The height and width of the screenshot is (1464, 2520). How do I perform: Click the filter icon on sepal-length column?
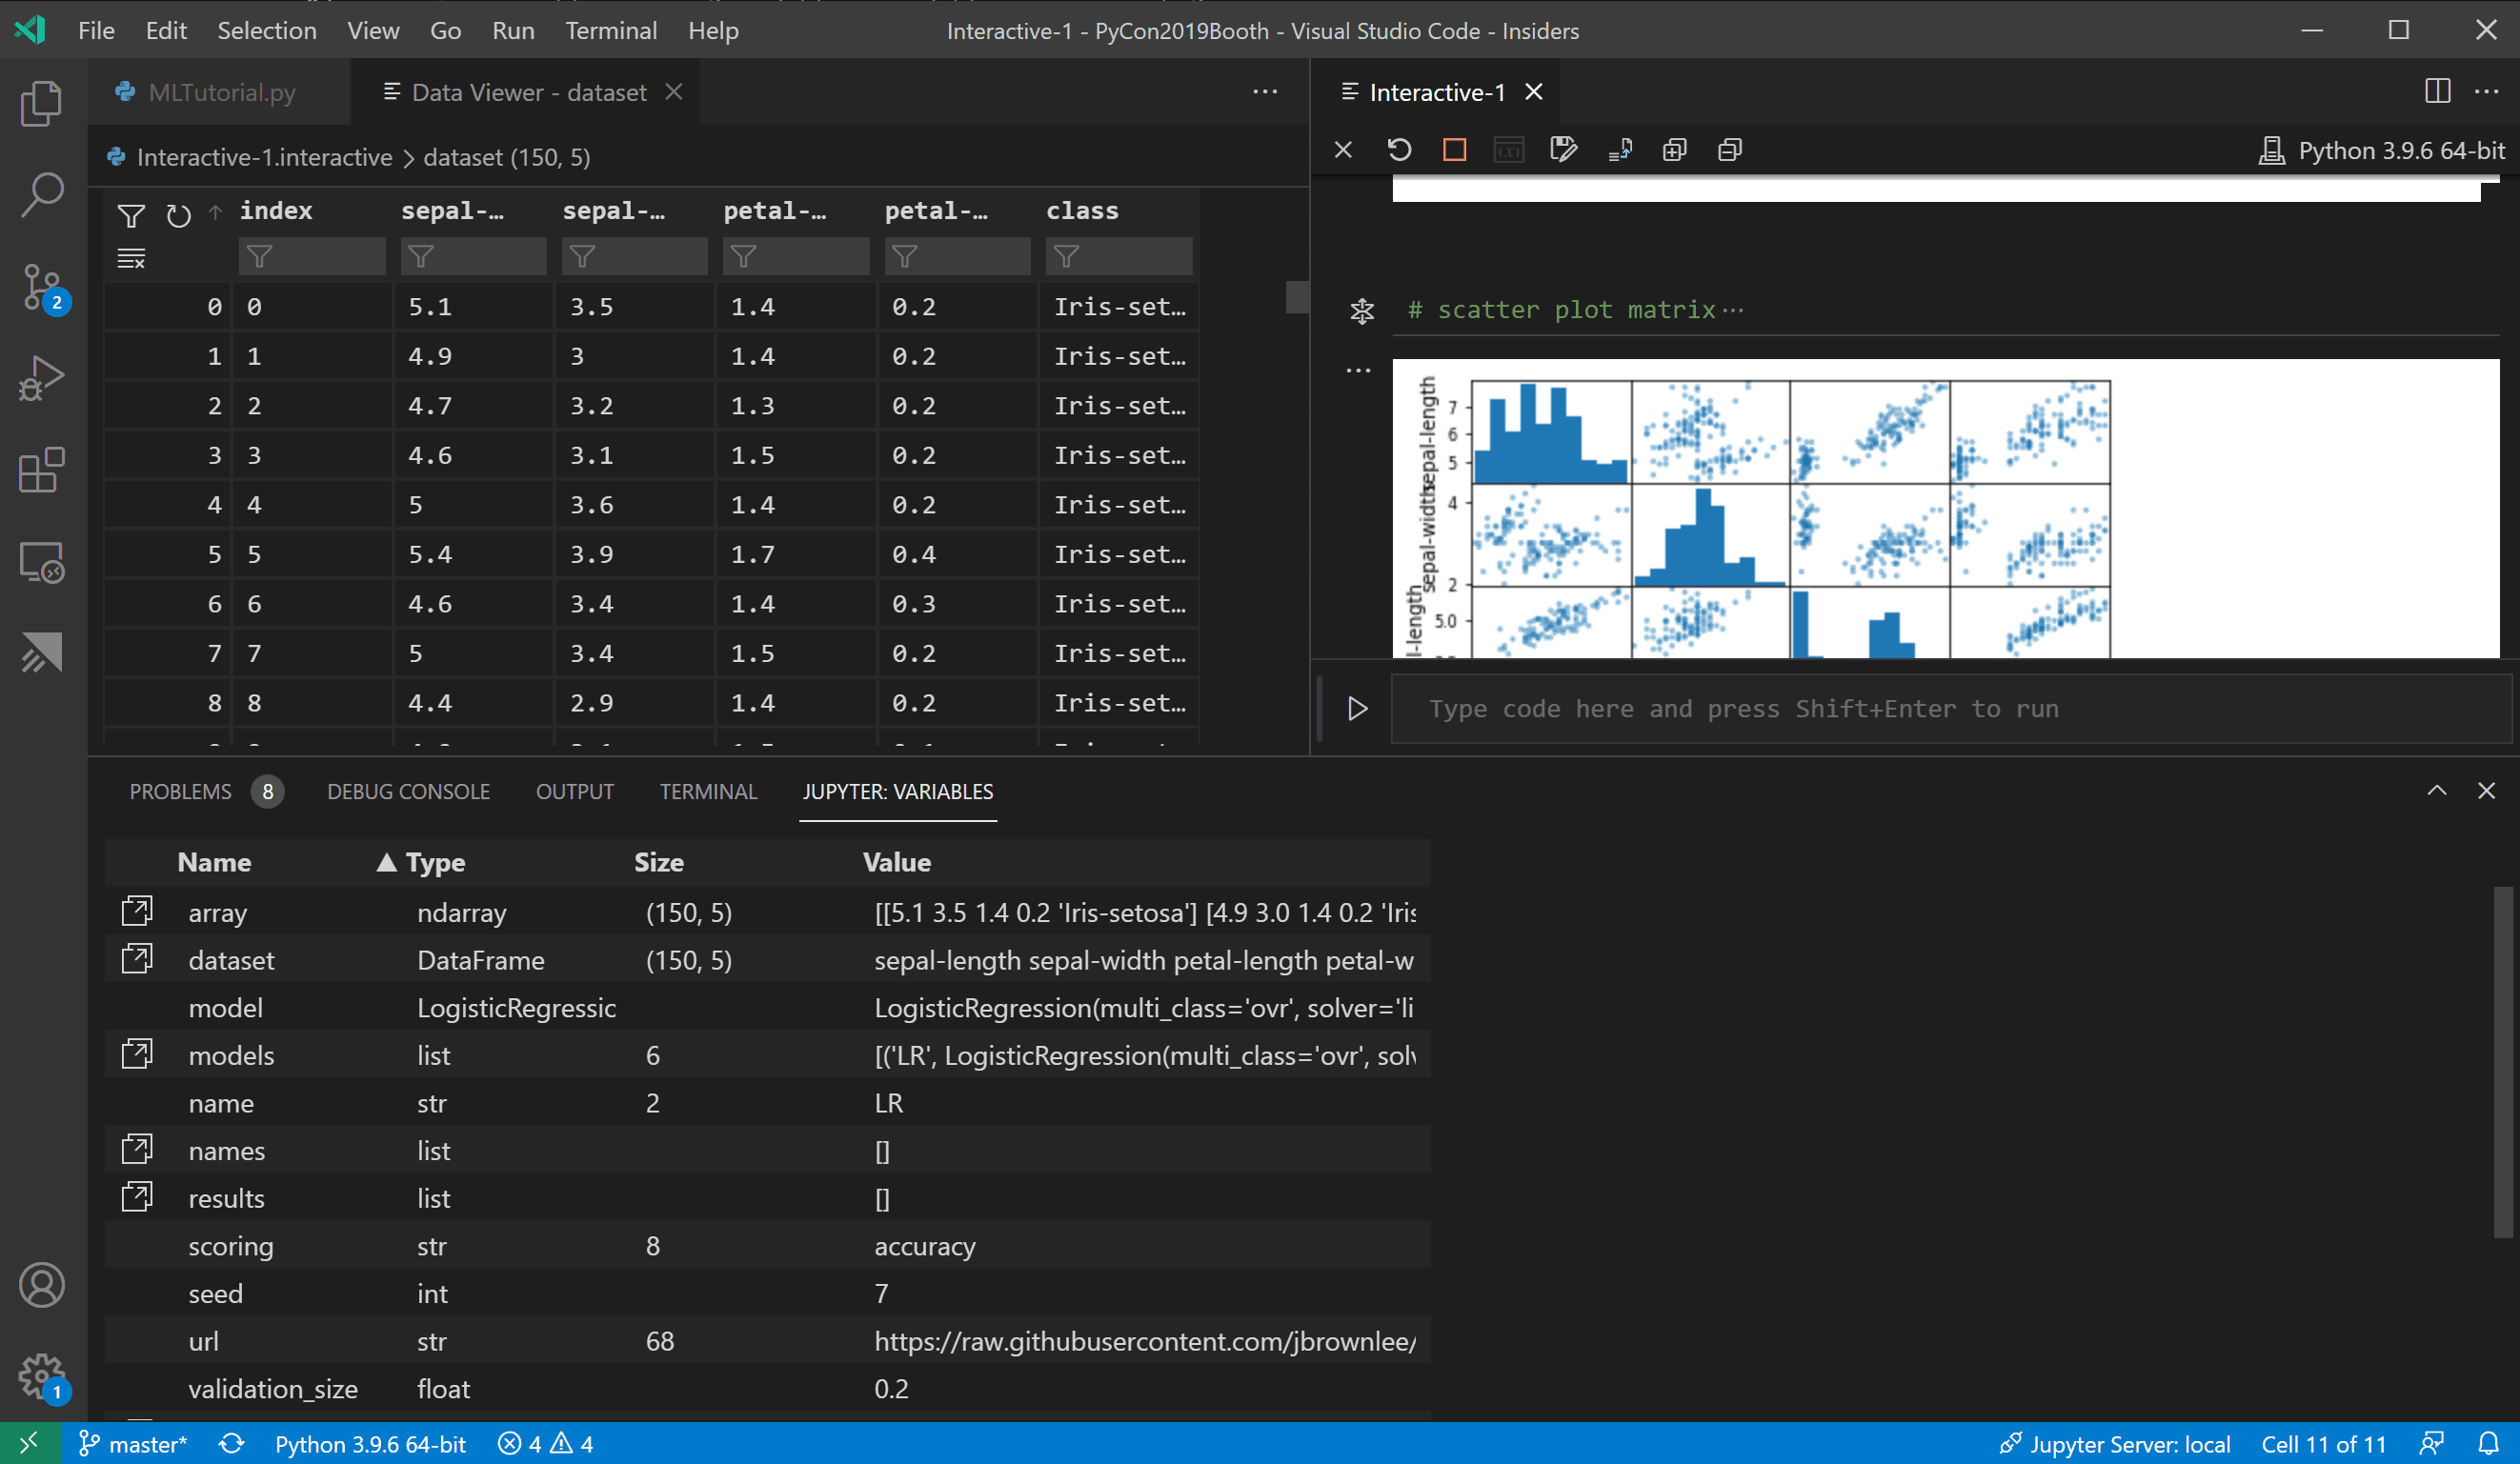click(x=422, y=256)
